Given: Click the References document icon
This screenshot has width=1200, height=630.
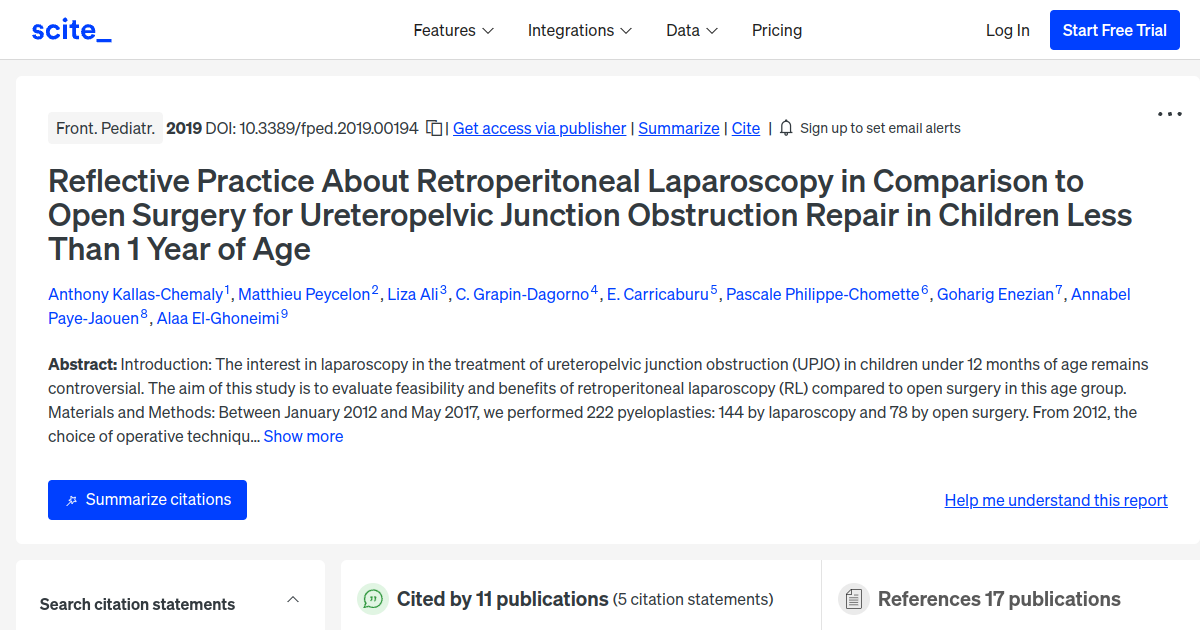Looking at the screenshot, I should (854, 599).
